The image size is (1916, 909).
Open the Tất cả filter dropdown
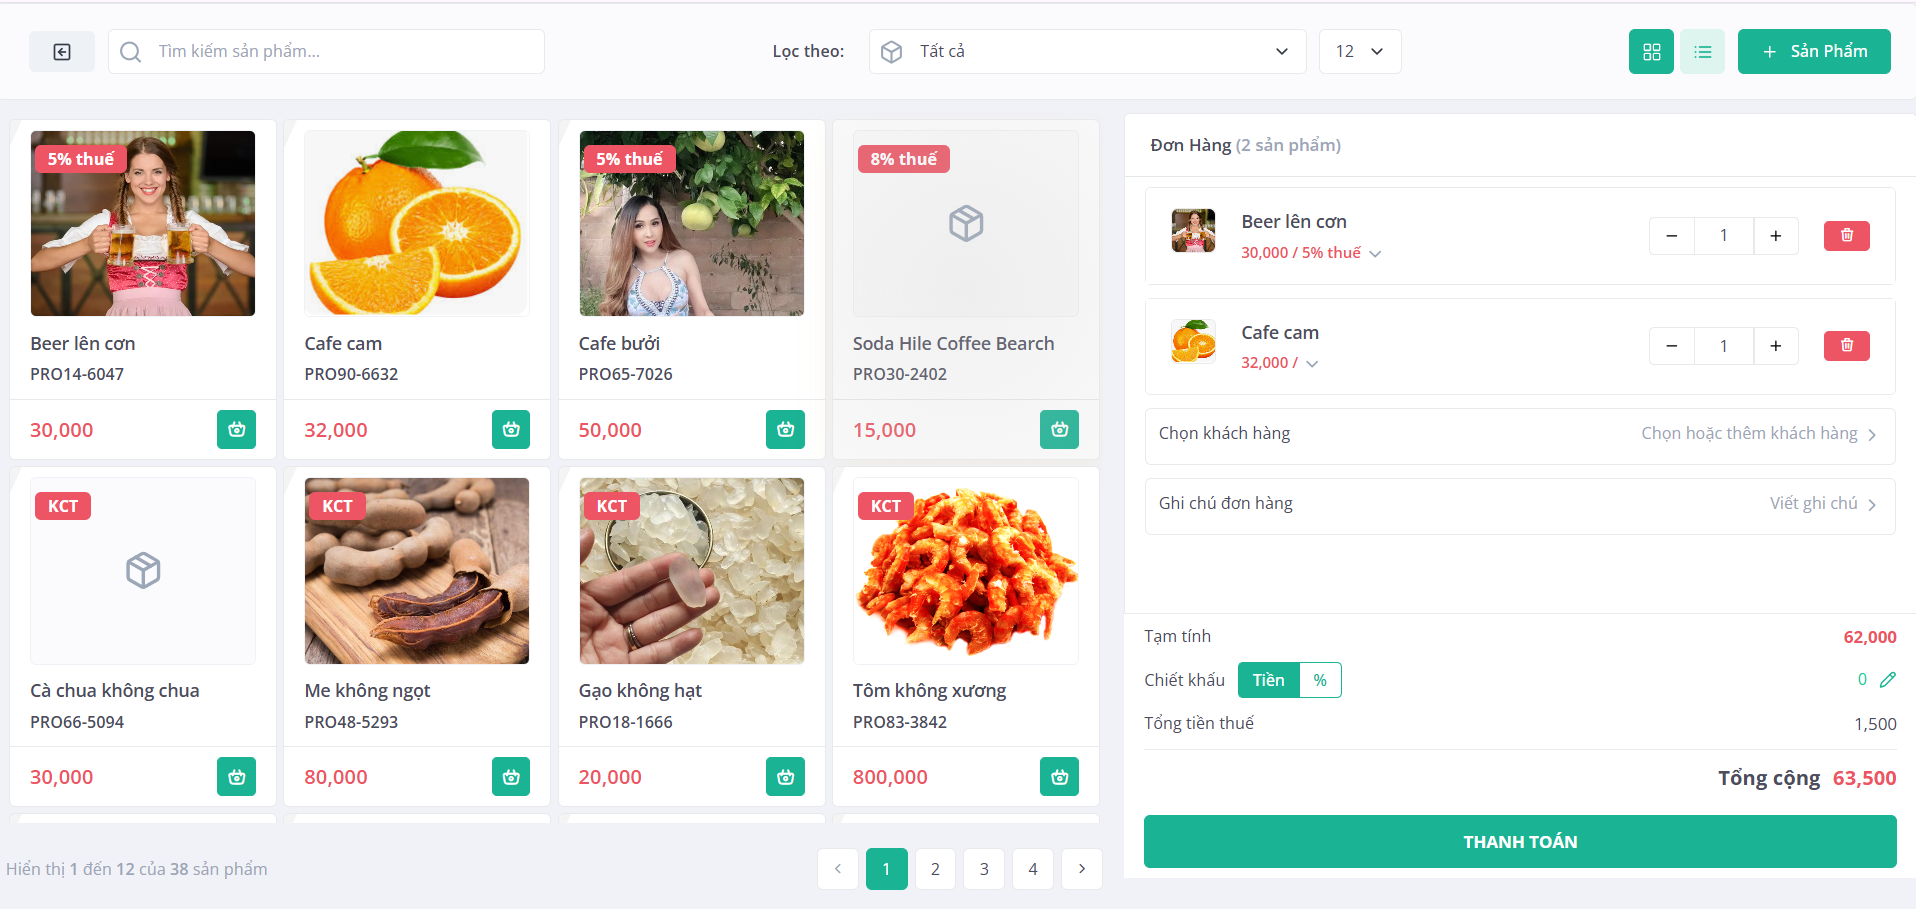pyautogui.click(x=1088, y=51)
